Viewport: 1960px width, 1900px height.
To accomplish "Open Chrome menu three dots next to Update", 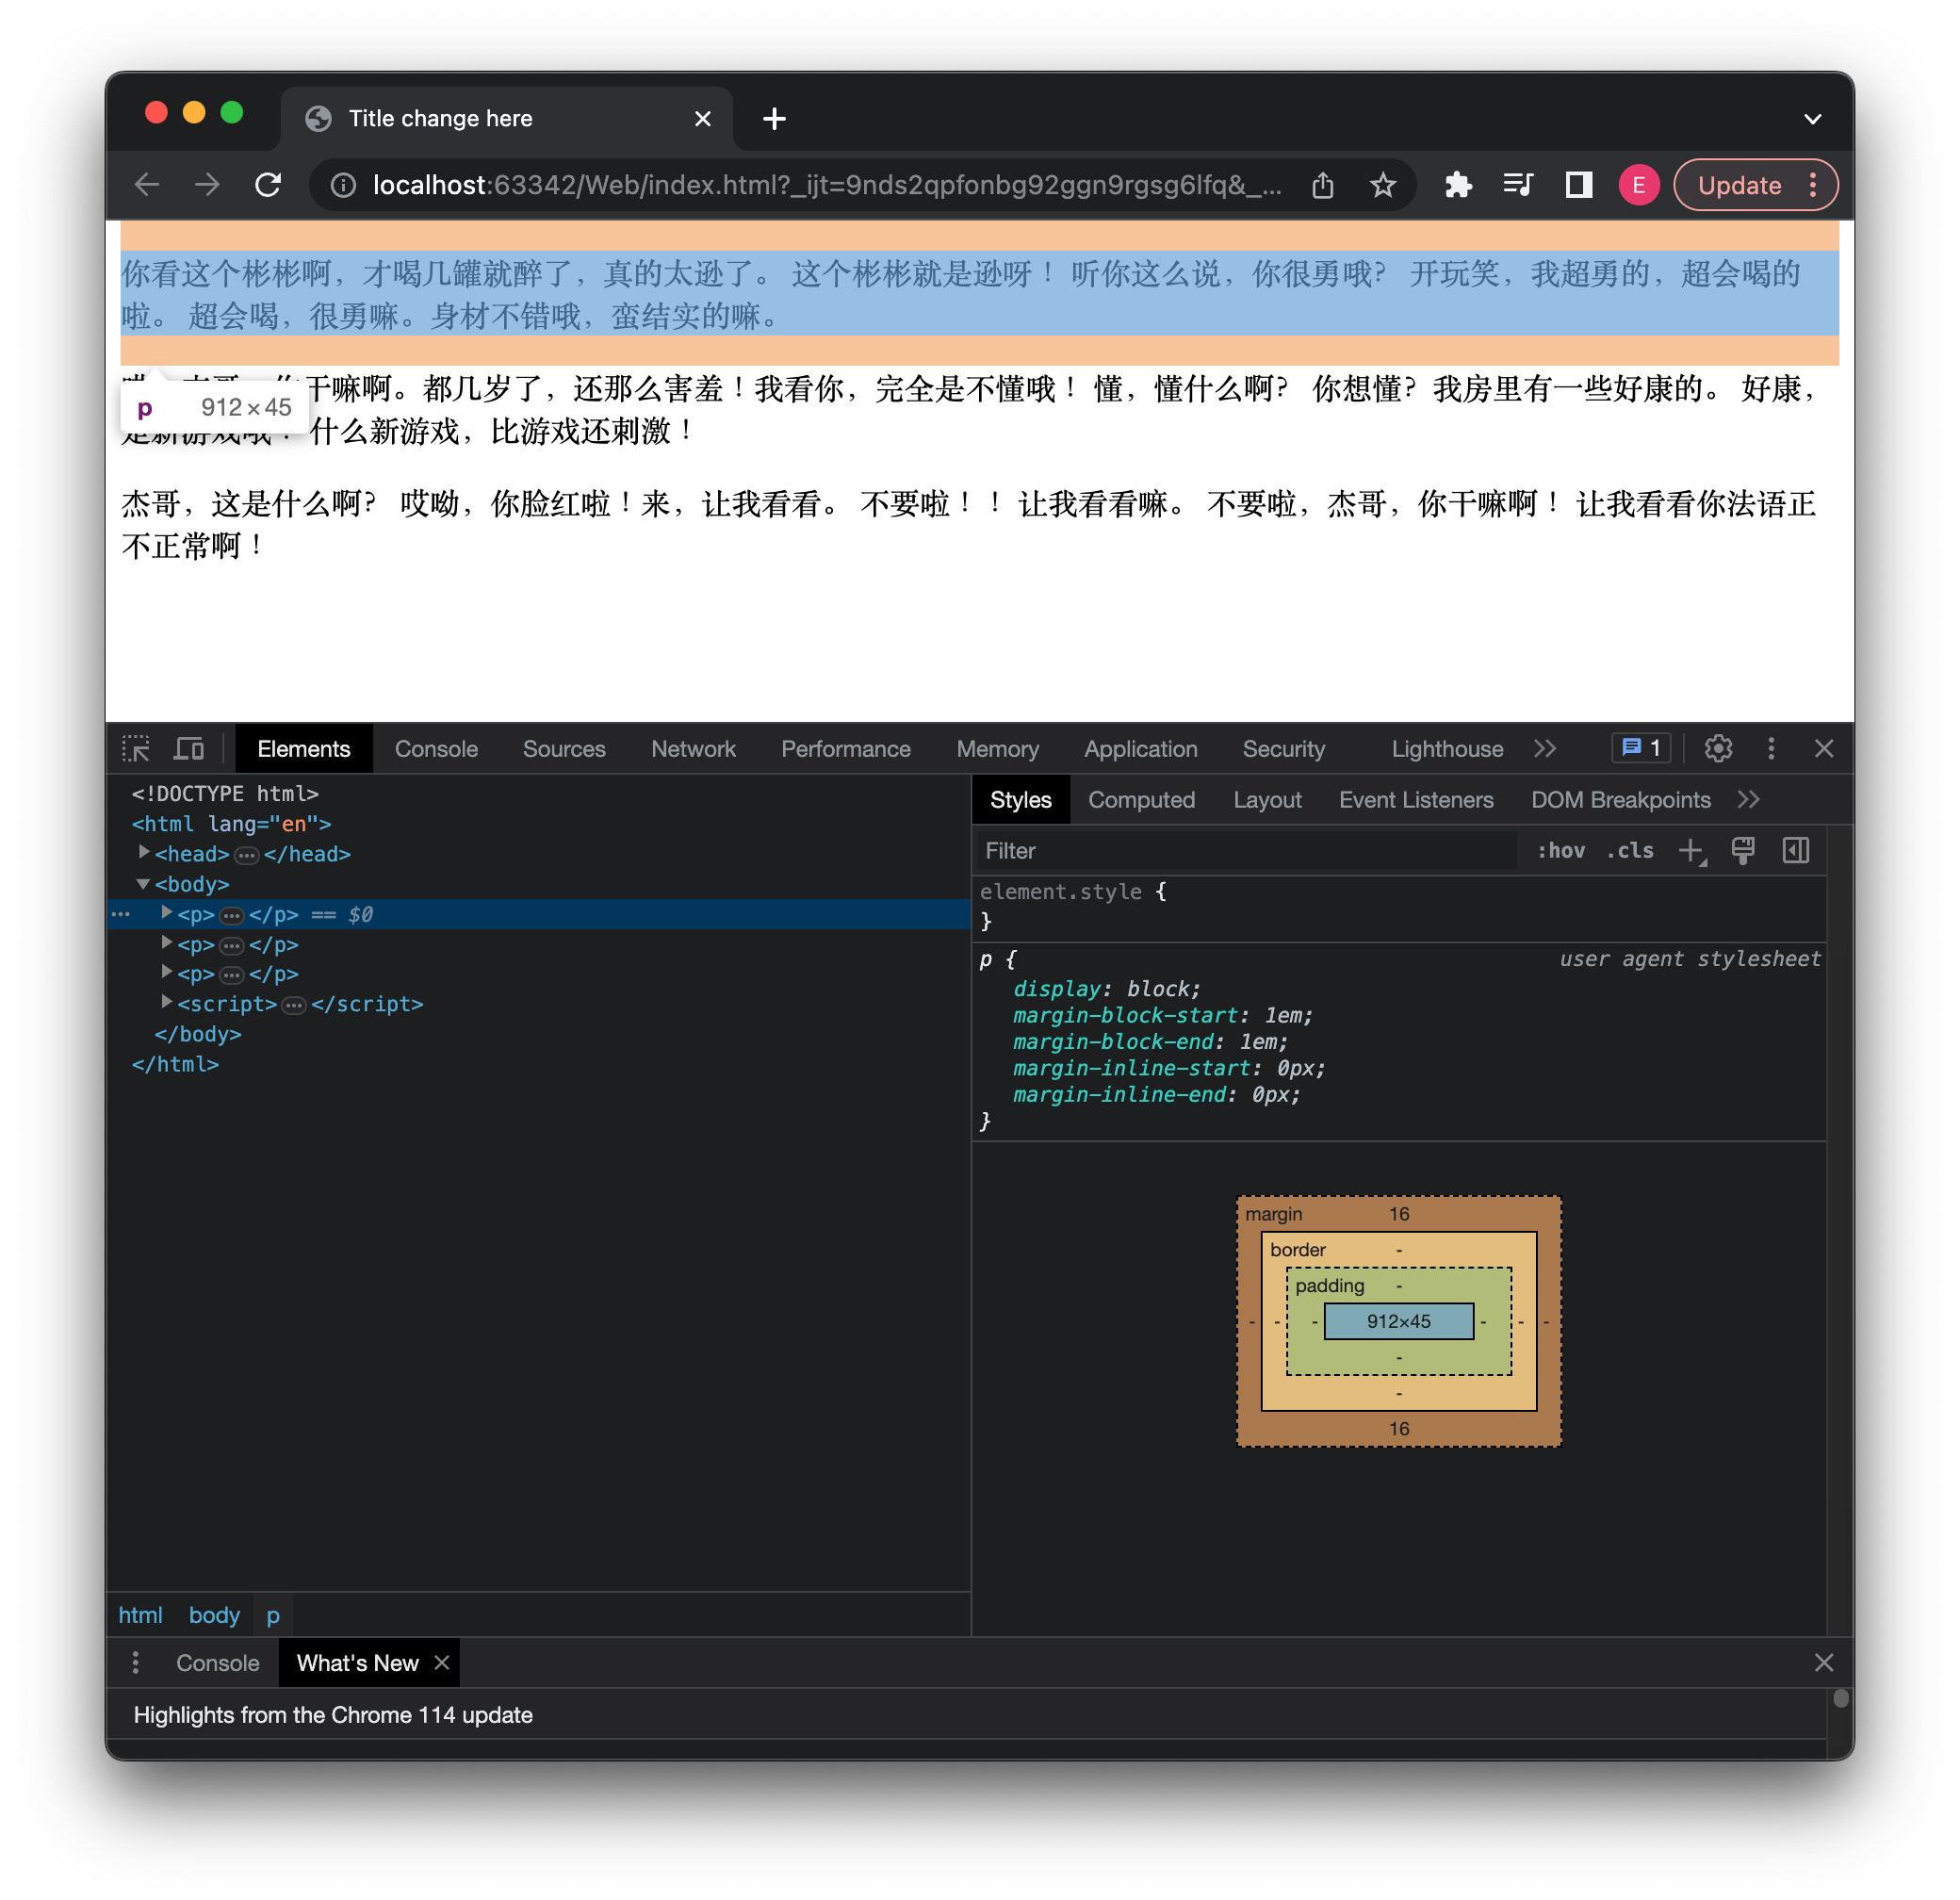I will pyautogui.click(x=1813, y=185).
